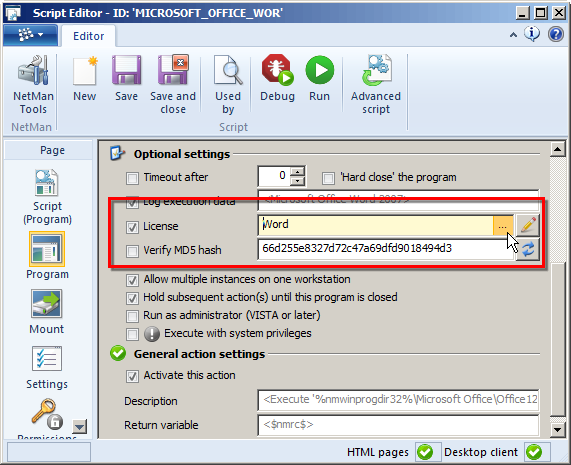The width and height of the screenshot is (571, 465).
Task: Click Save and close
Action: click(173, 84)
